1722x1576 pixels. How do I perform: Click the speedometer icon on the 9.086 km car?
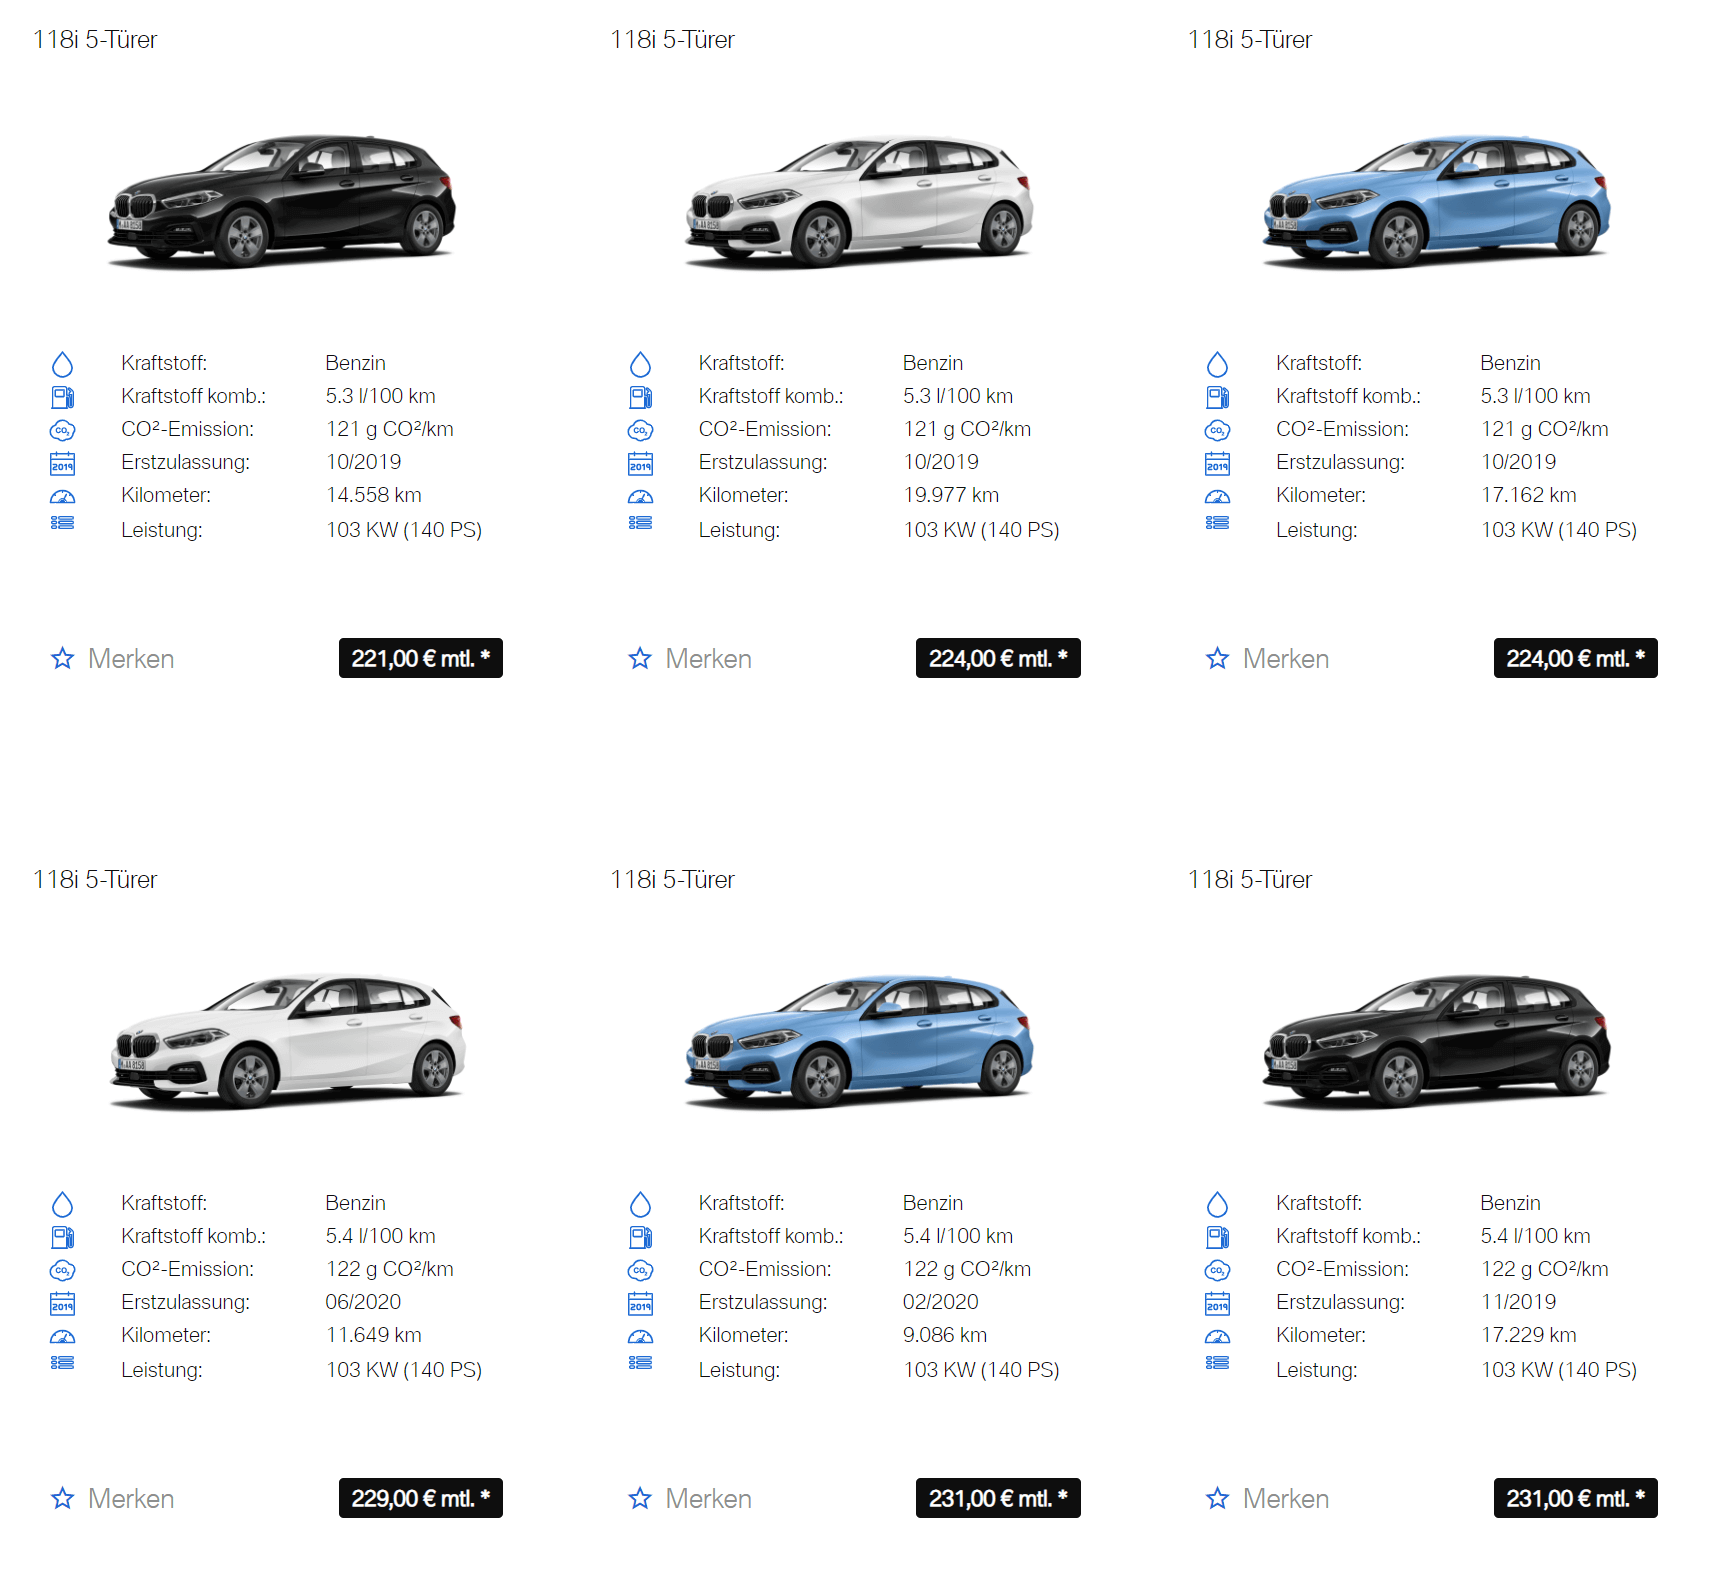640,1336
